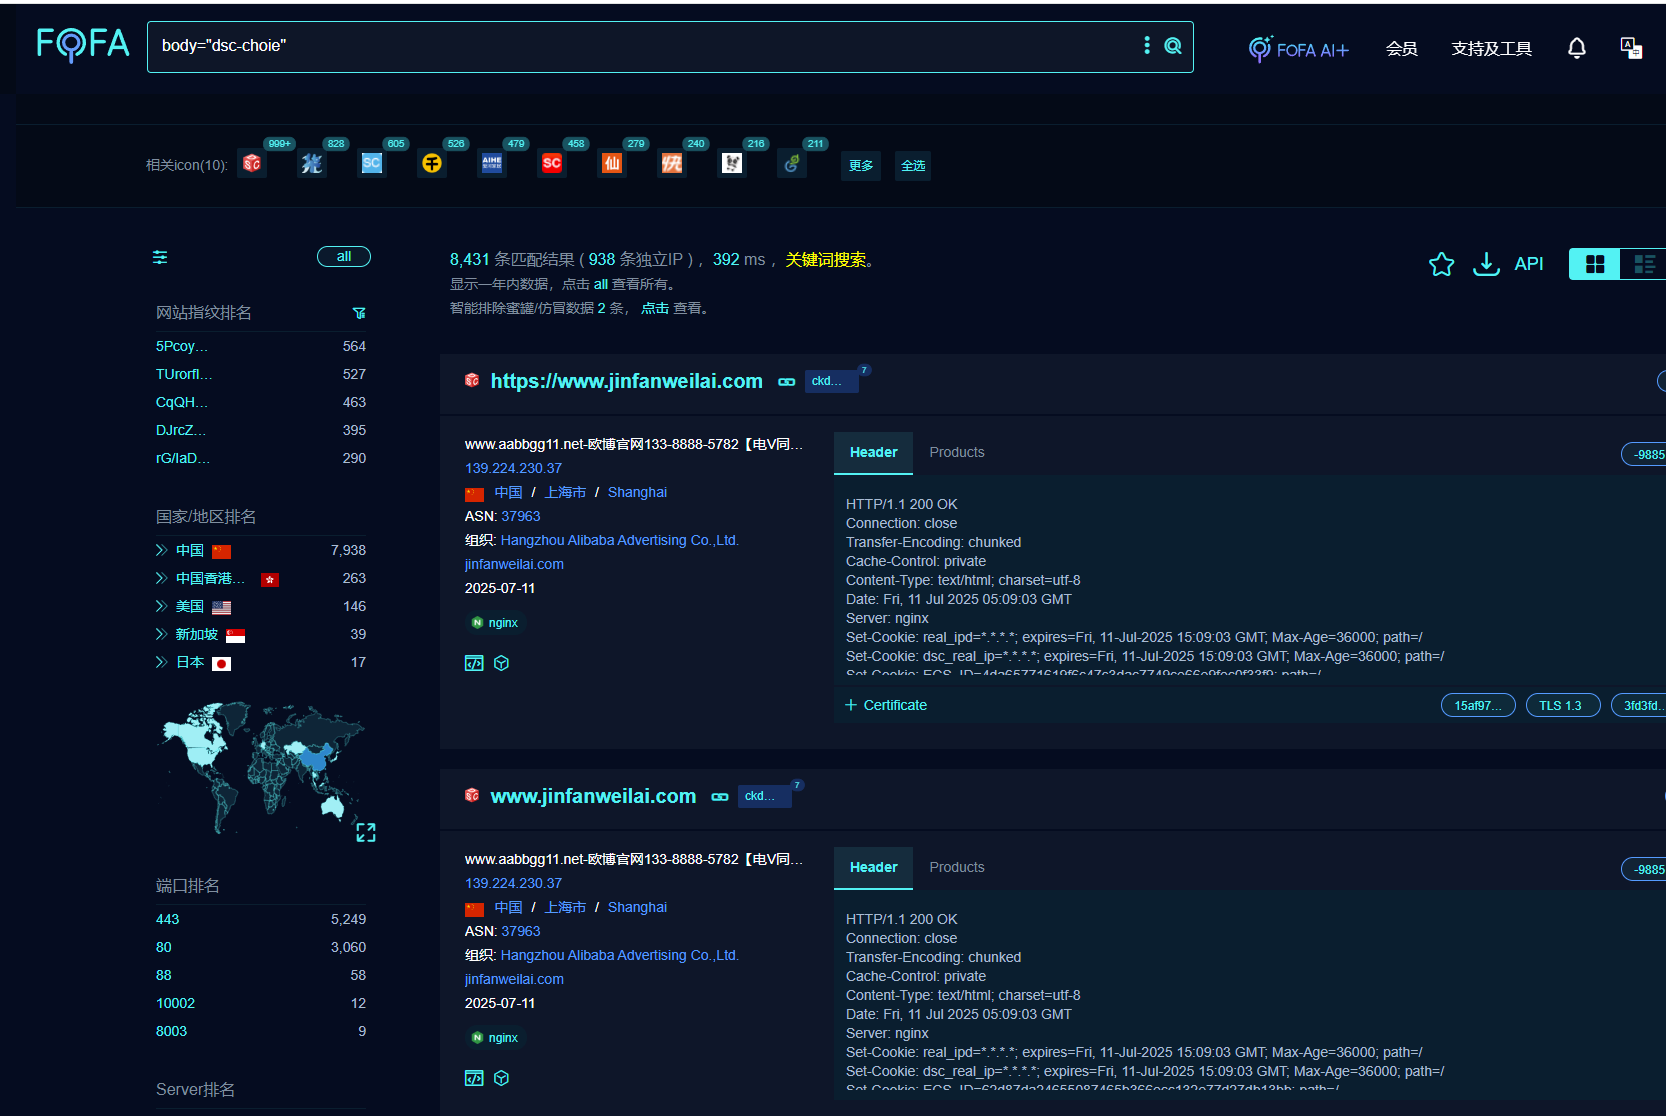Viewport: 1666px width, 1116px height.
Task: Open Header tab in first result
Action: [873, 452]
